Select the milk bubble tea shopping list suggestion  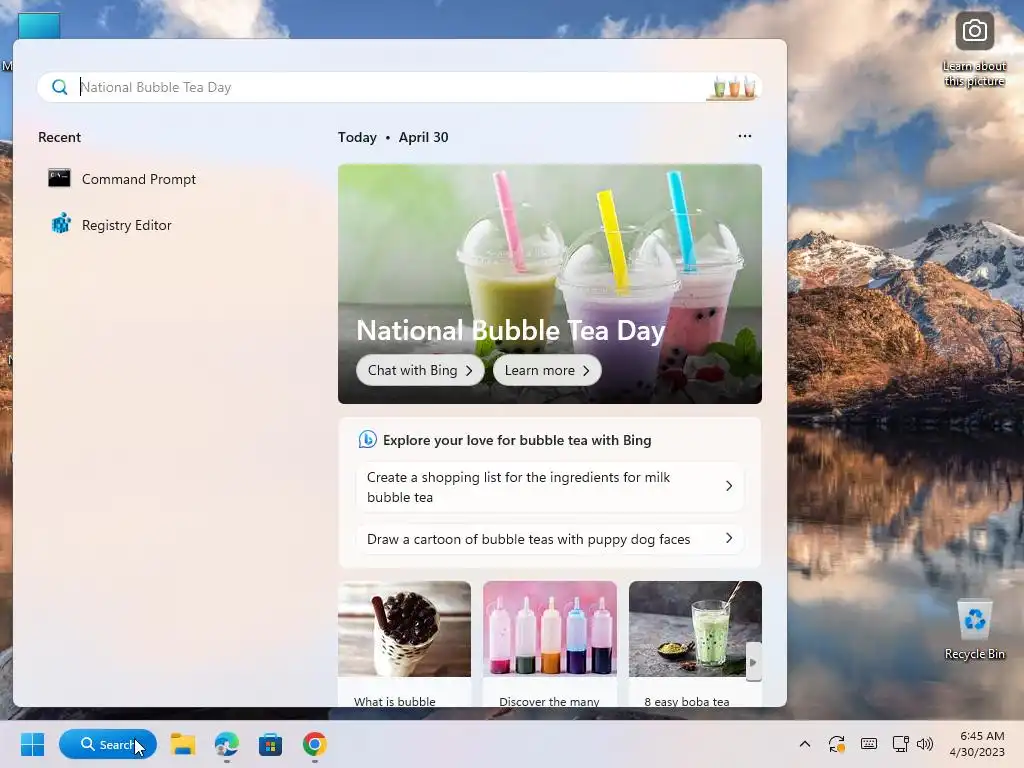tap(549, 487)
